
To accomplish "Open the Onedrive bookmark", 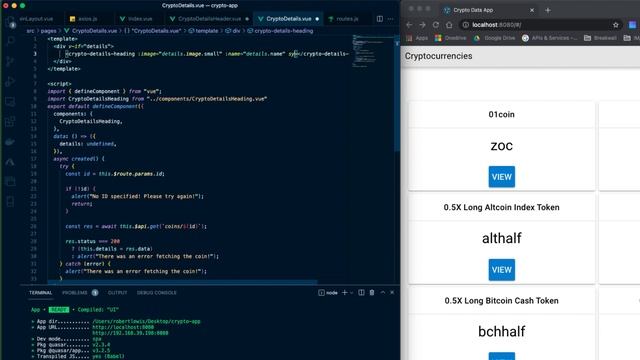I will point(451,38).
